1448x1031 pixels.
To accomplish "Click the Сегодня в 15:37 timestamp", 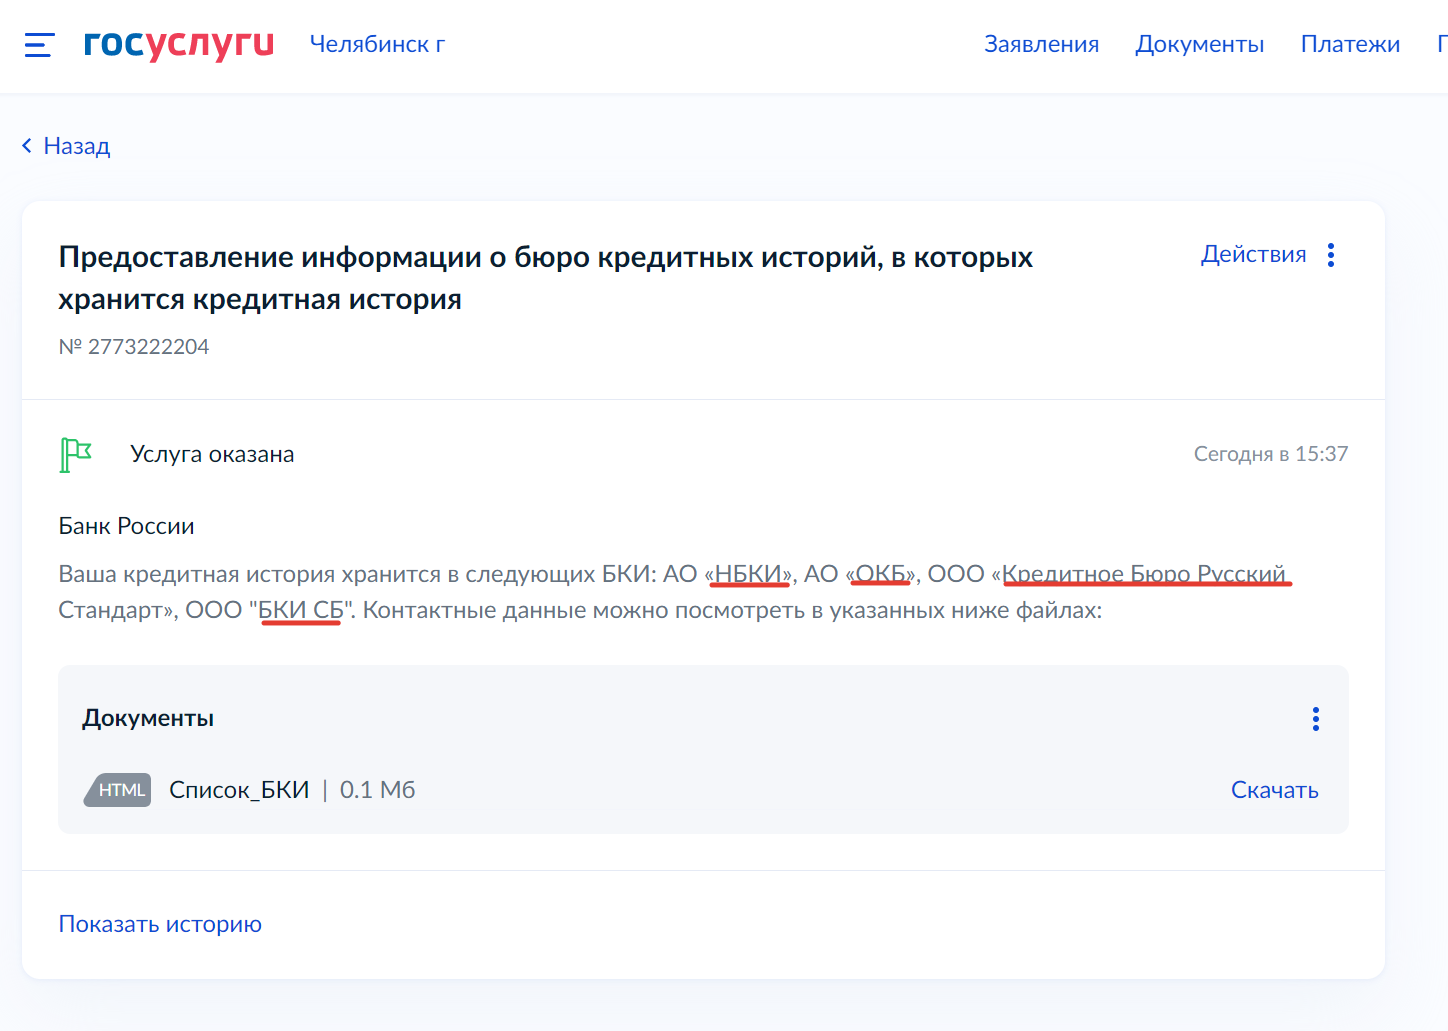I will pos(1270,454).
